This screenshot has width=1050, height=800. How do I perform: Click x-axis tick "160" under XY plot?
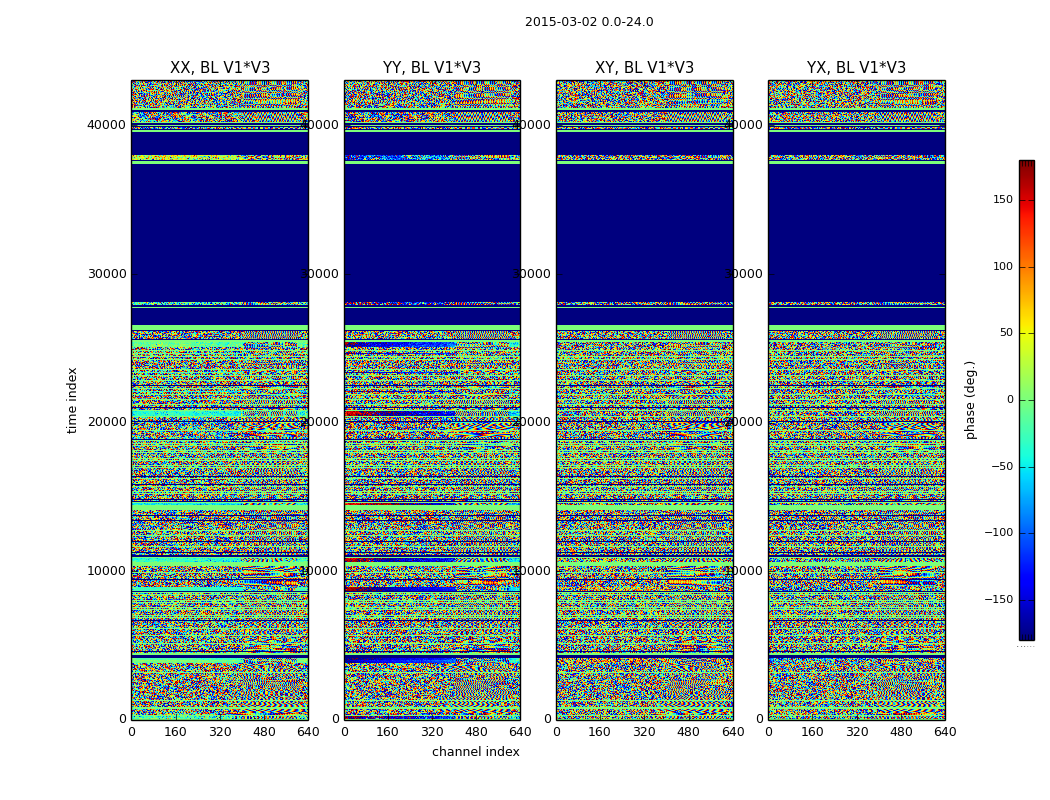pos(600,732)
